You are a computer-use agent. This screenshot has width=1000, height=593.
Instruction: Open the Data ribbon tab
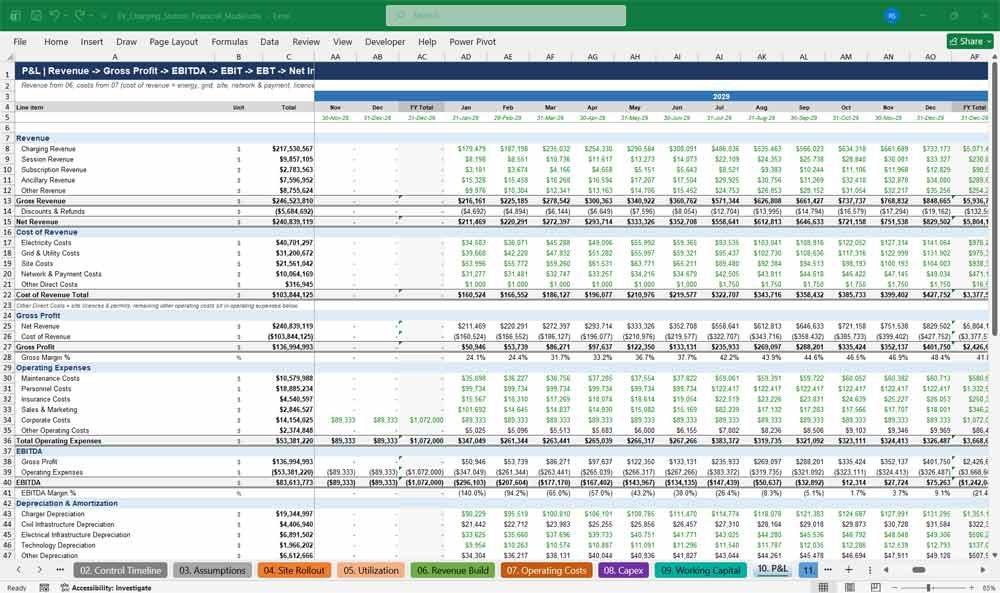269,41
